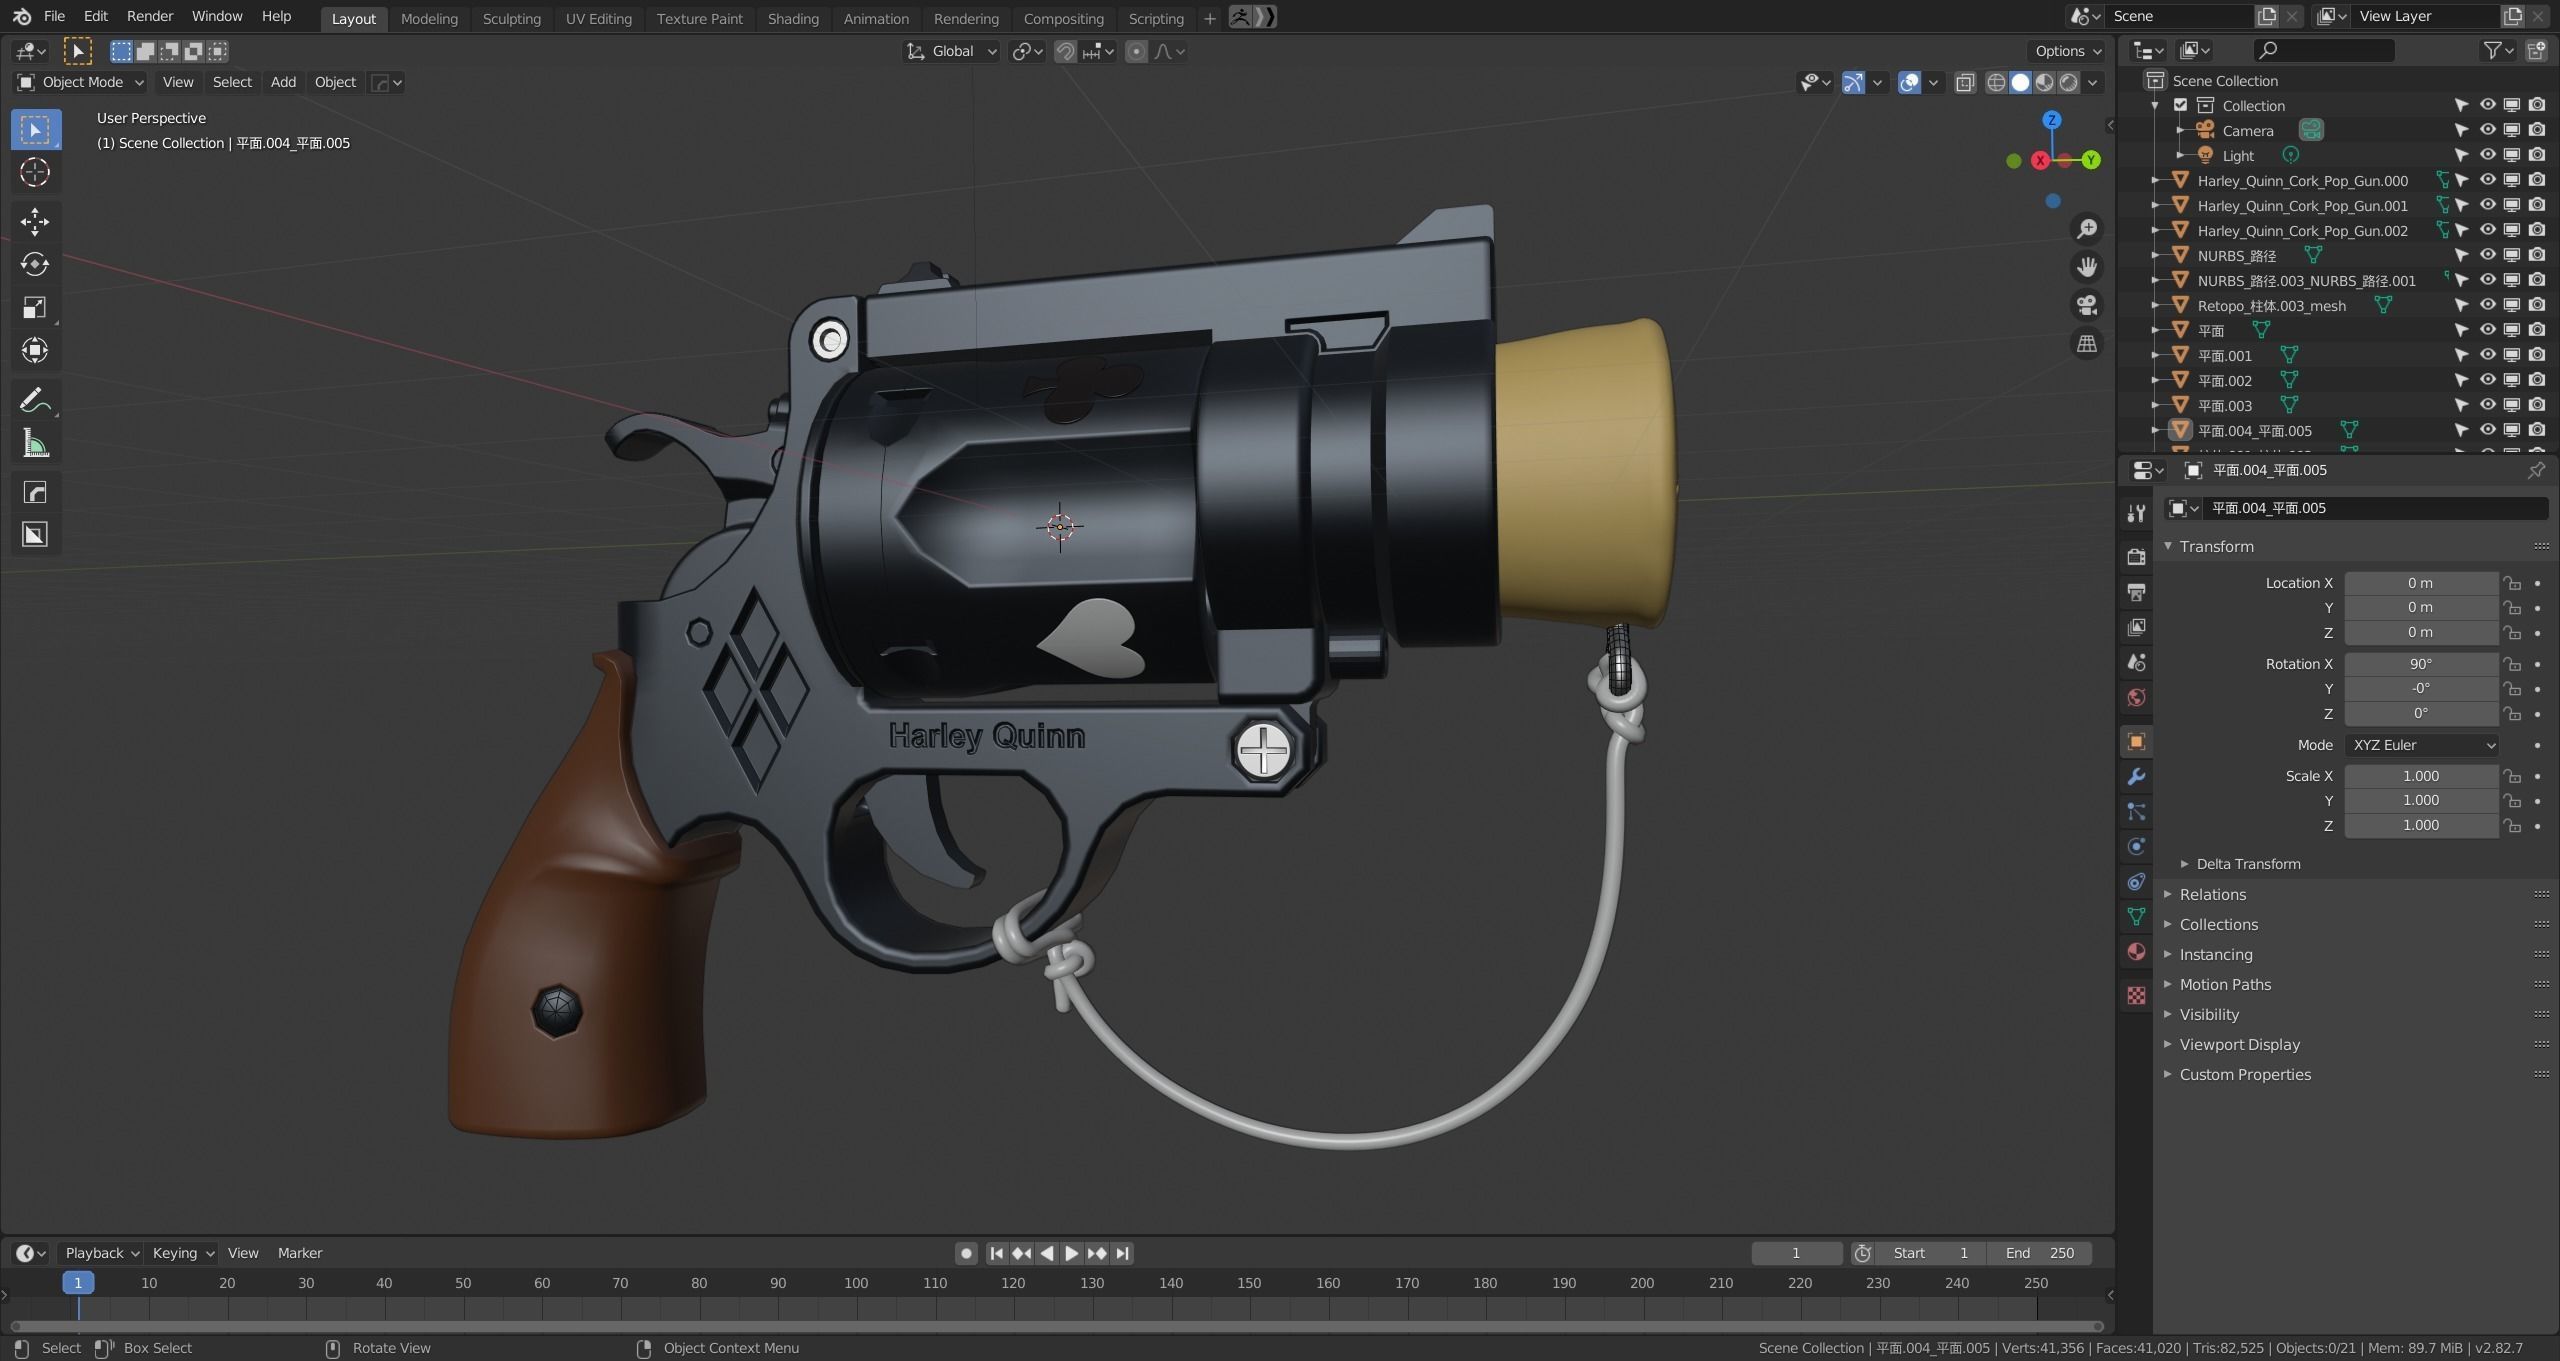Toggle auto keying record button
Image resolution: width=2560 pixels, height=1361 pixels.
click(x=966, y=1253)
